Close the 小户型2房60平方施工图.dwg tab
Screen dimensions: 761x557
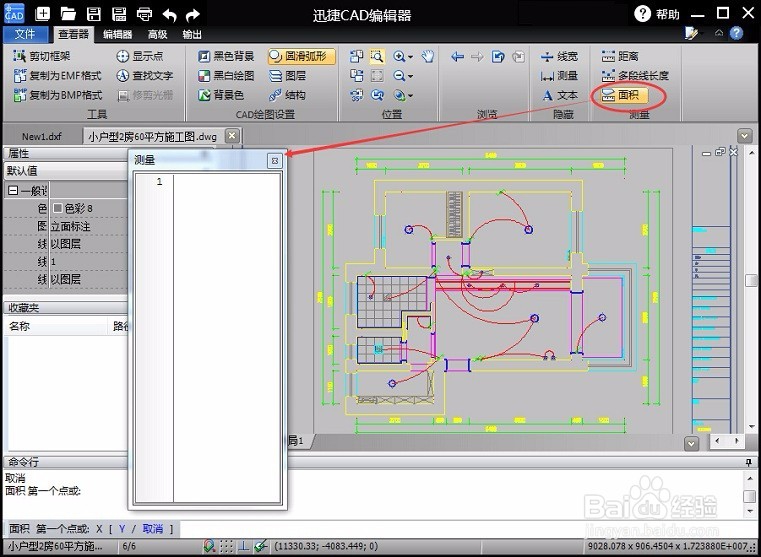tap(232, 135)
